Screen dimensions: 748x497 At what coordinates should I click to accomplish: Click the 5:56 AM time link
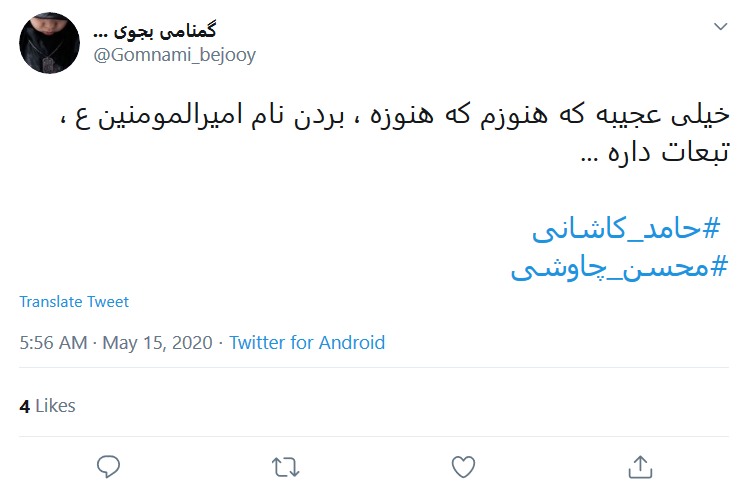[53, 343]
